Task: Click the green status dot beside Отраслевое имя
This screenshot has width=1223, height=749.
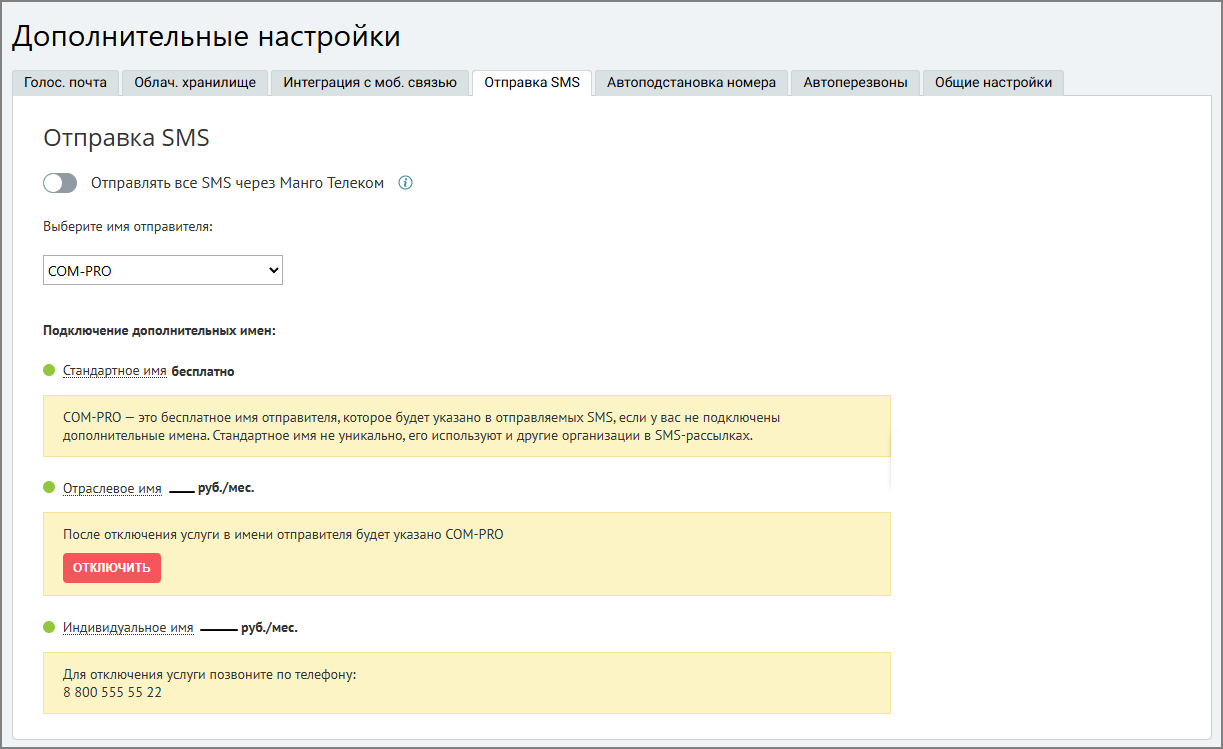Action: 49,487
